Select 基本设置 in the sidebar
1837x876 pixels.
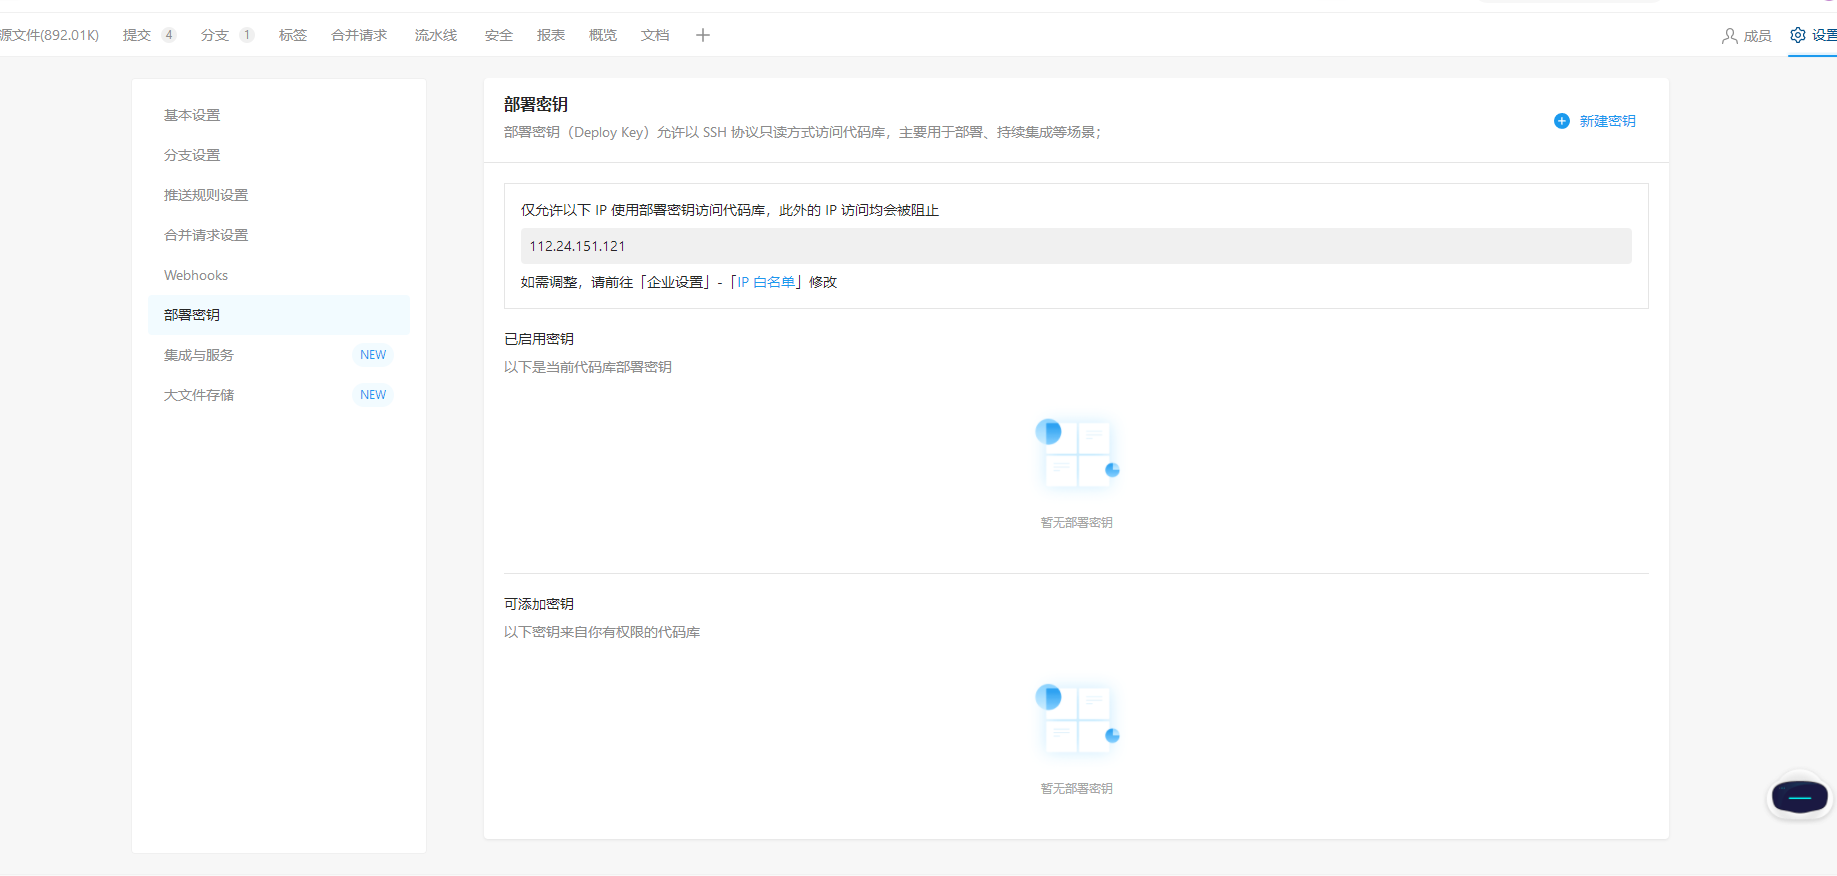[279, 115]
